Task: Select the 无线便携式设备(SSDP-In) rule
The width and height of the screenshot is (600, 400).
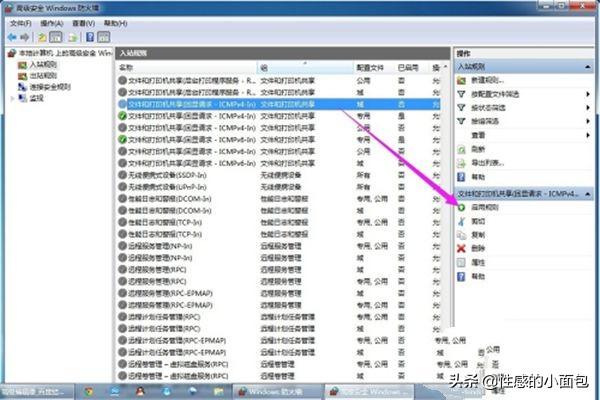Action: click(279, 175)
